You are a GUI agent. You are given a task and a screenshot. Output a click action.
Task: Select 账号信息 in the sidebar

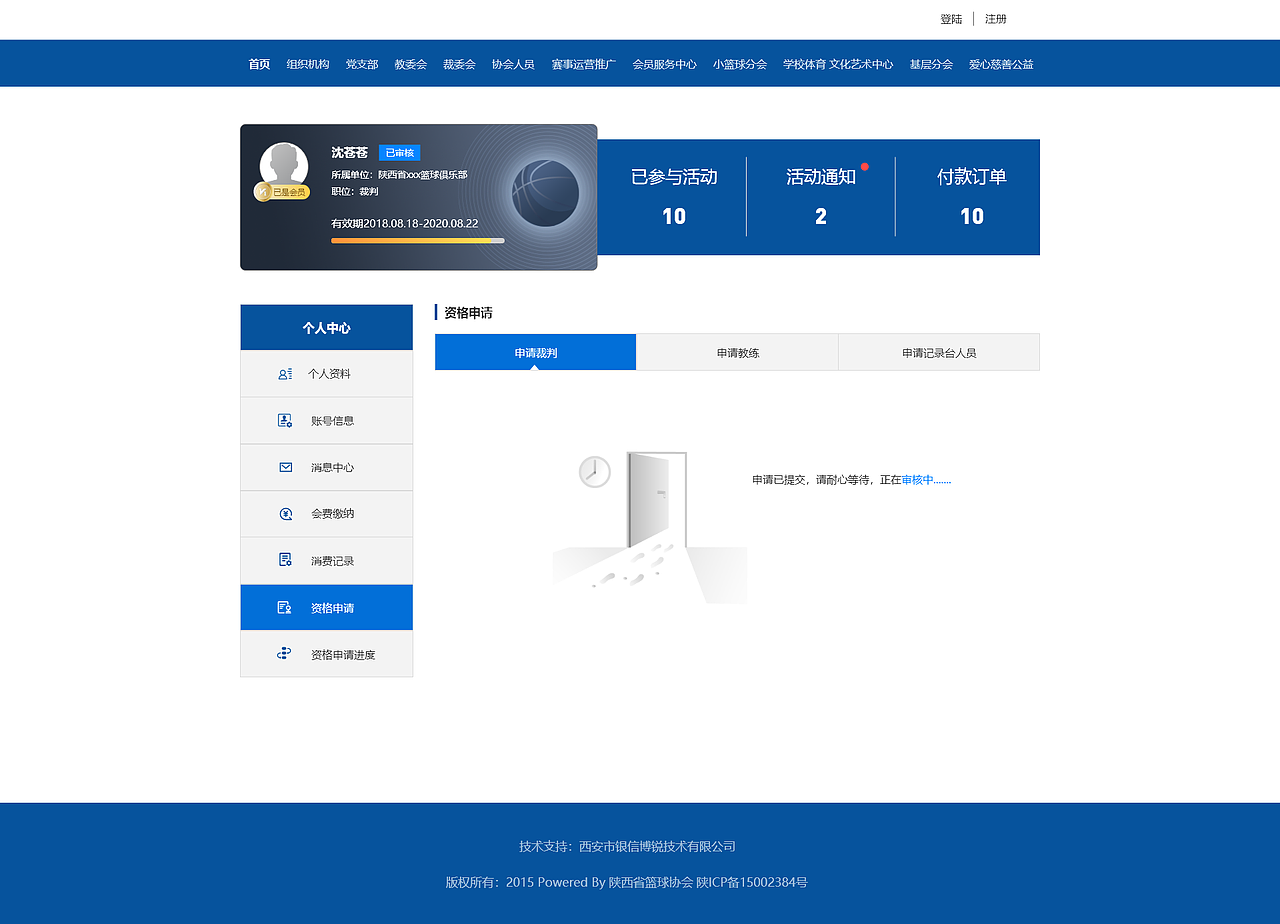327,421
